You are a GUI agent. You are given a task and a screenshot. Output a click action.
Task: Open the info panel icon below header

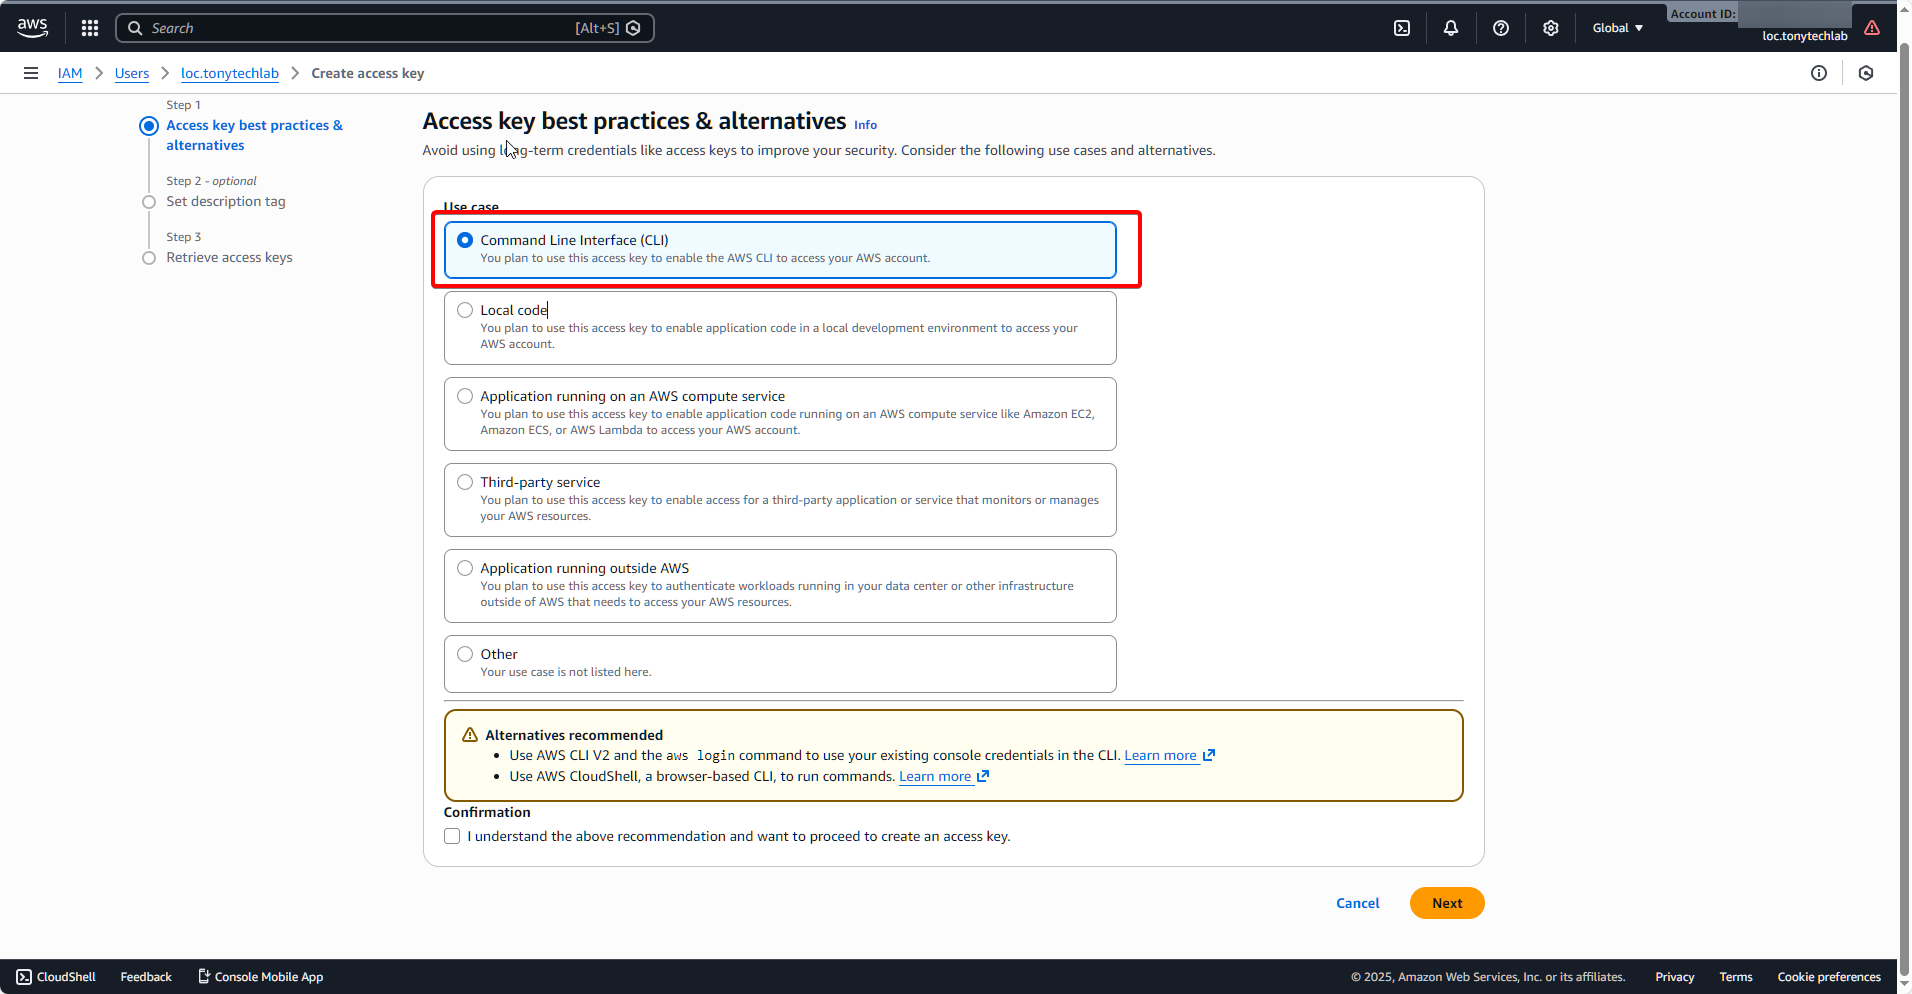[1819, 73]
